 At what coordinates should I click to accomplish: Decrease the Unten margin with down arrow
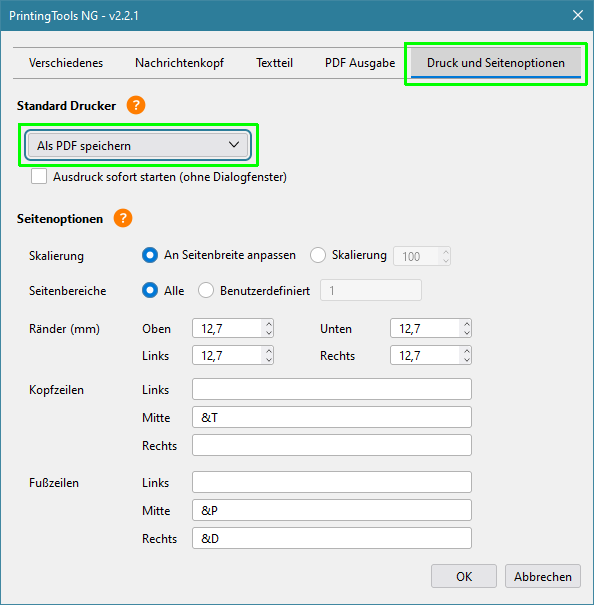pos(467,333)
